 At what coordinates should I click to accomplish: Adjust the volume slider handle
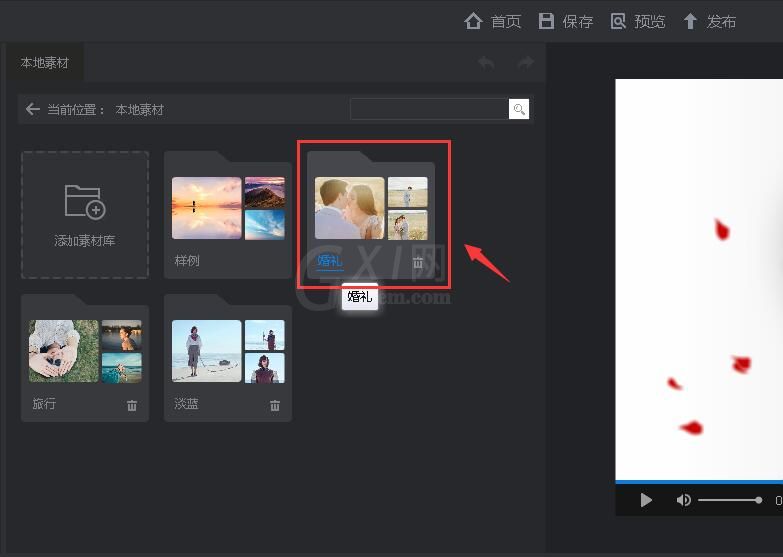pyautogui.click(x=759, y=500)
